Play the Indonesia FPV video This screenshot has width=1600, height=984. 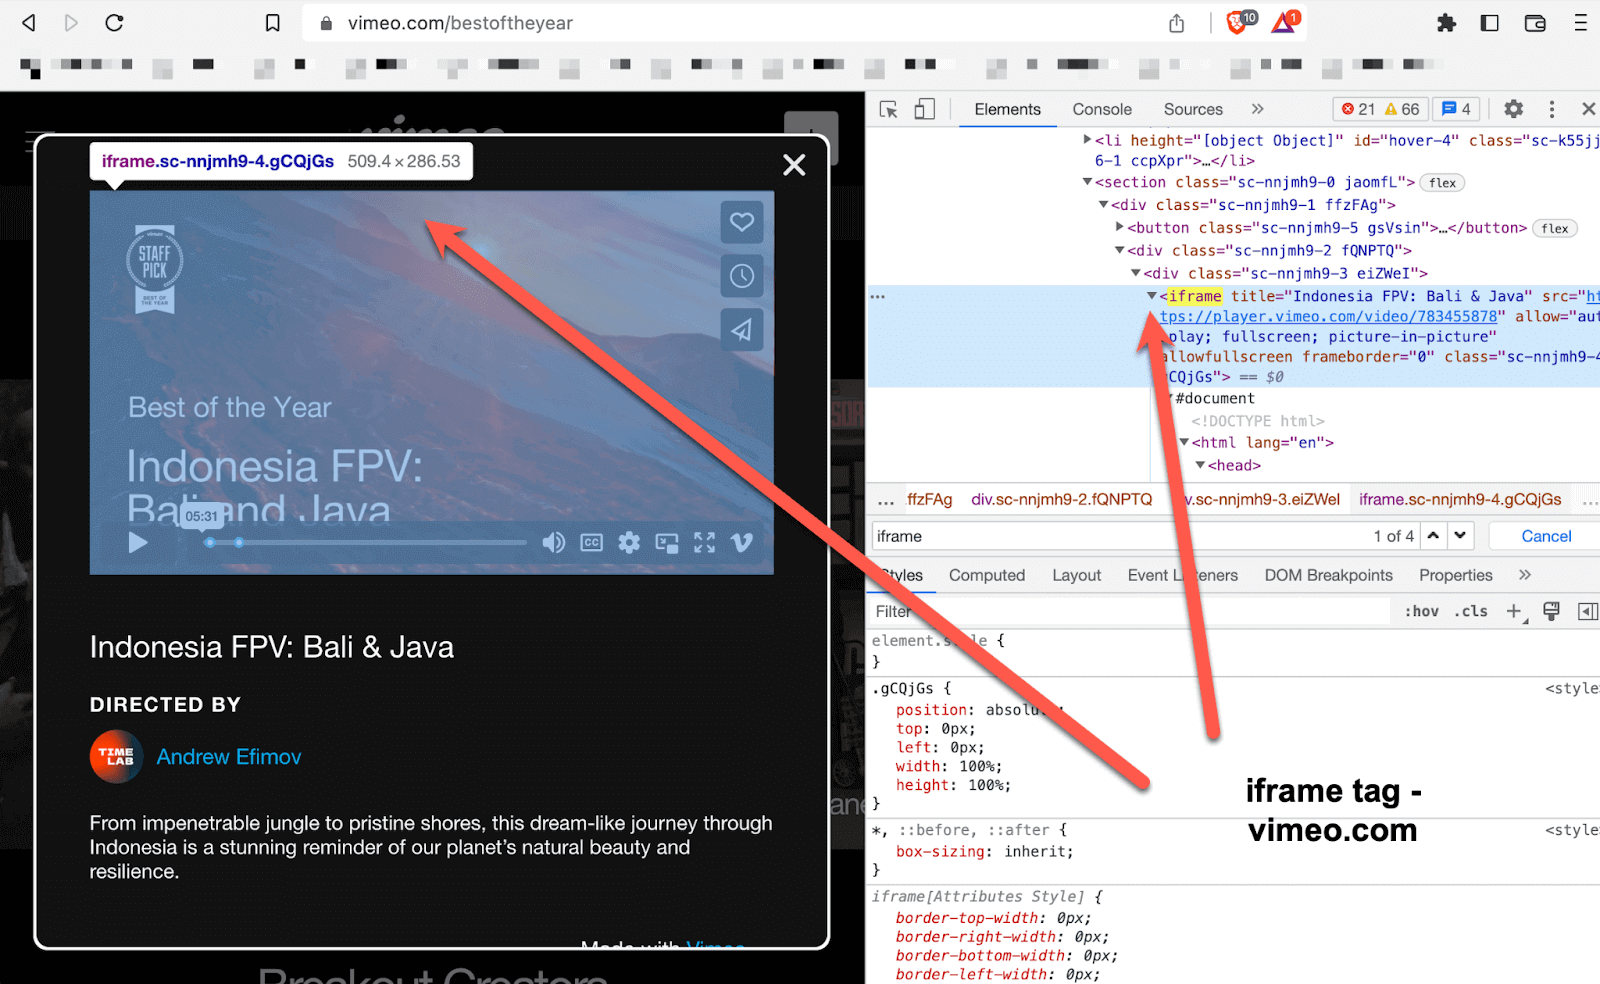click(138, 543)
